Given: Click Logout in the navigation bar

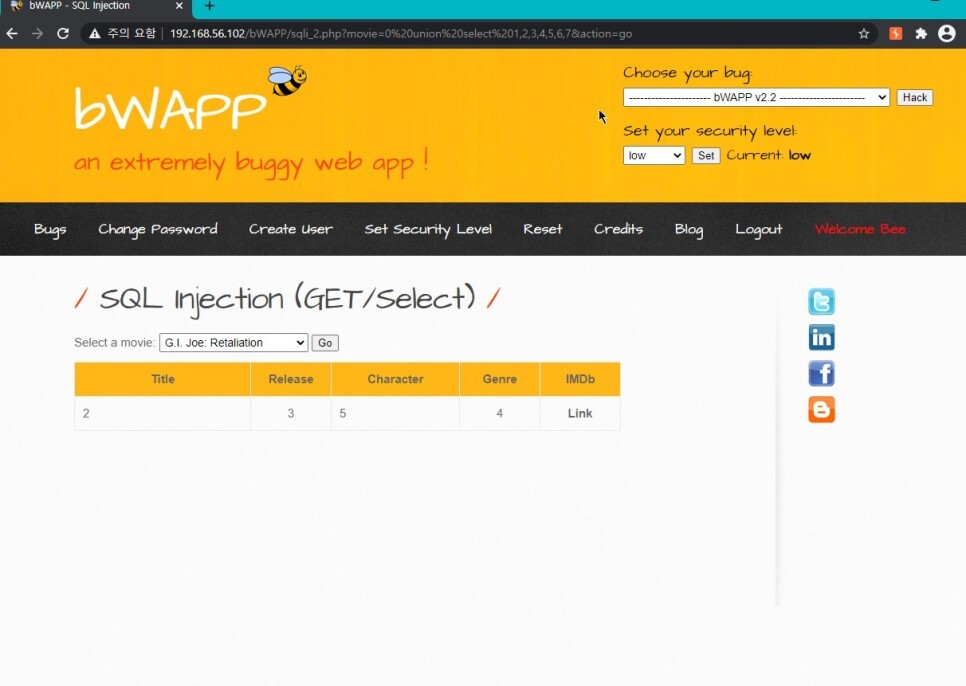Looking at the screenshot, I should 759,230.
